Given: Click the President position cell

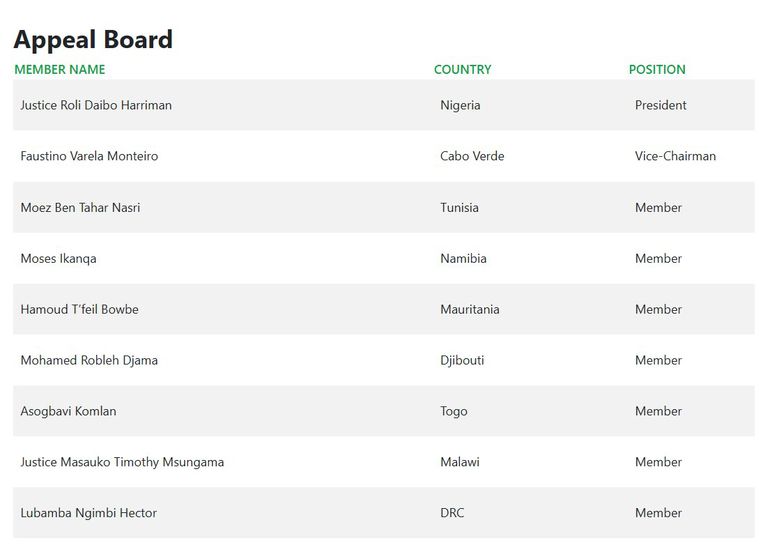Looking at the screenshot, I should [x=660, y=105].
